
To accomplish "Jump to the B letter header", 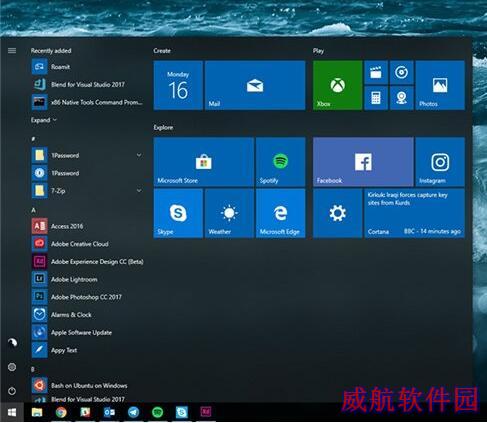I will click(33, 369).
